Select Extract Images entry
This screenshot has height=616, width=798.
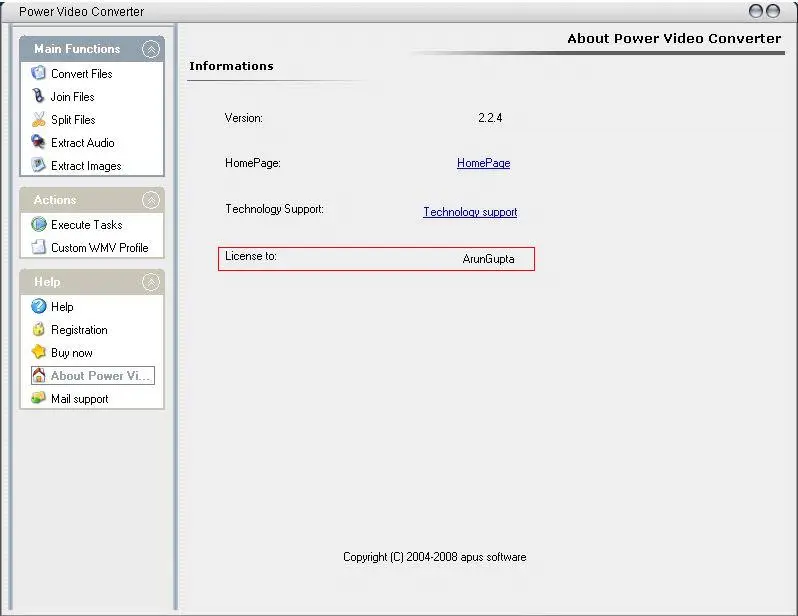[86, 166]
